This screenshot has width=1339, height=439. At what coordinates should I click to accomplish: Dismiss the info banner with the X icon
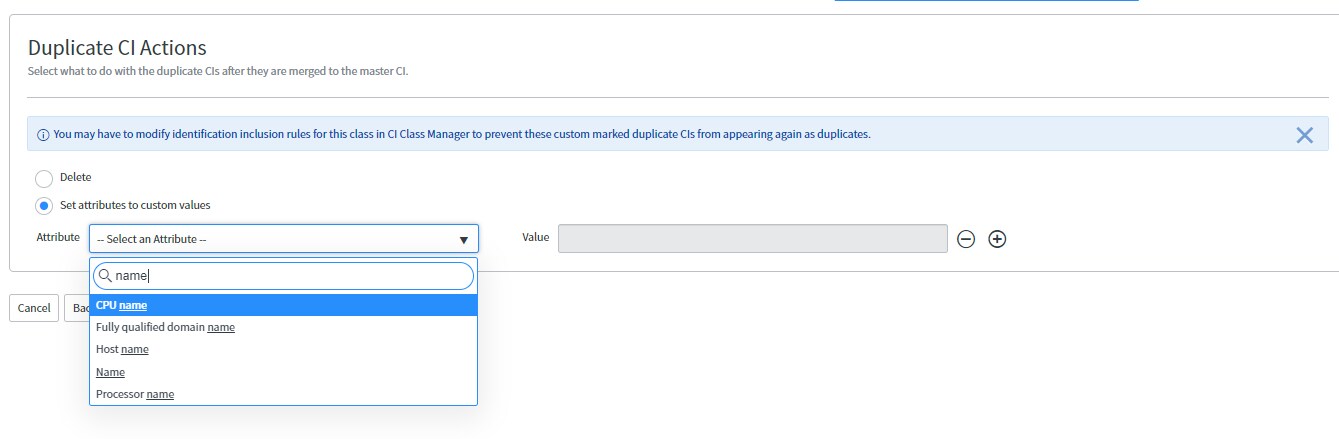[x=1304, y=135]
